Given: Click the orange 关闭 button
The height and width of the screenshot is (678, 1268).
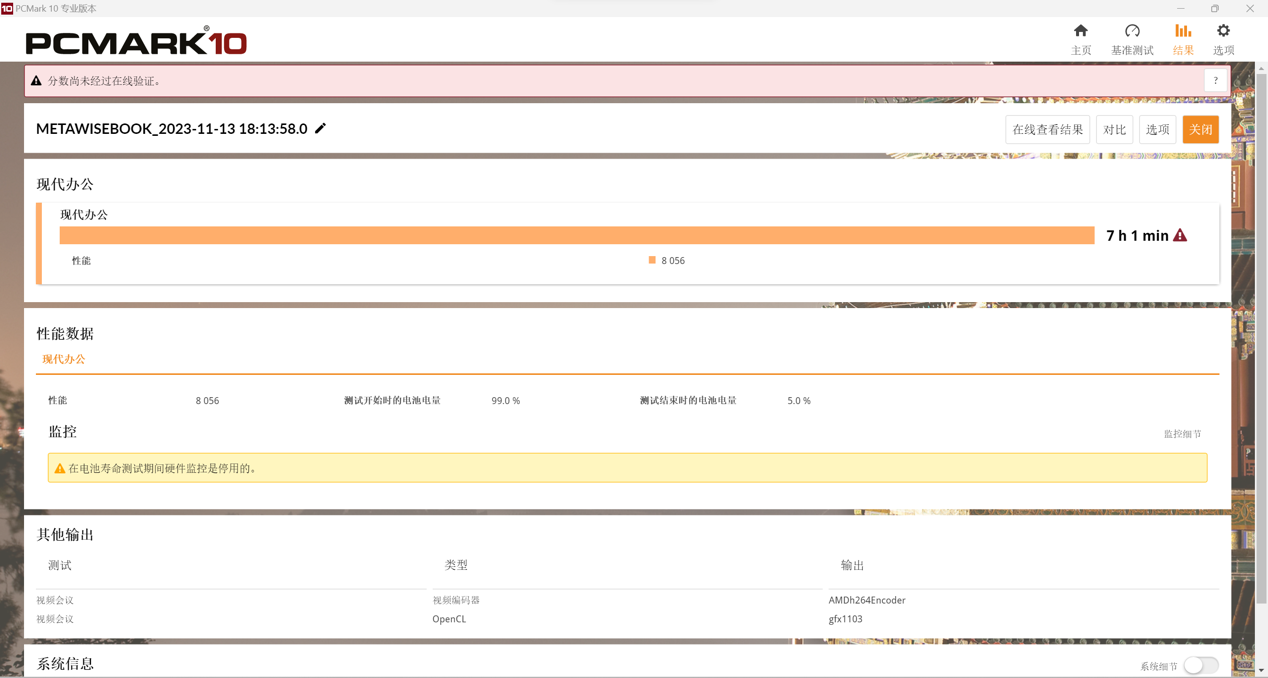Looking at the screenshot, I should (1200, 129).
